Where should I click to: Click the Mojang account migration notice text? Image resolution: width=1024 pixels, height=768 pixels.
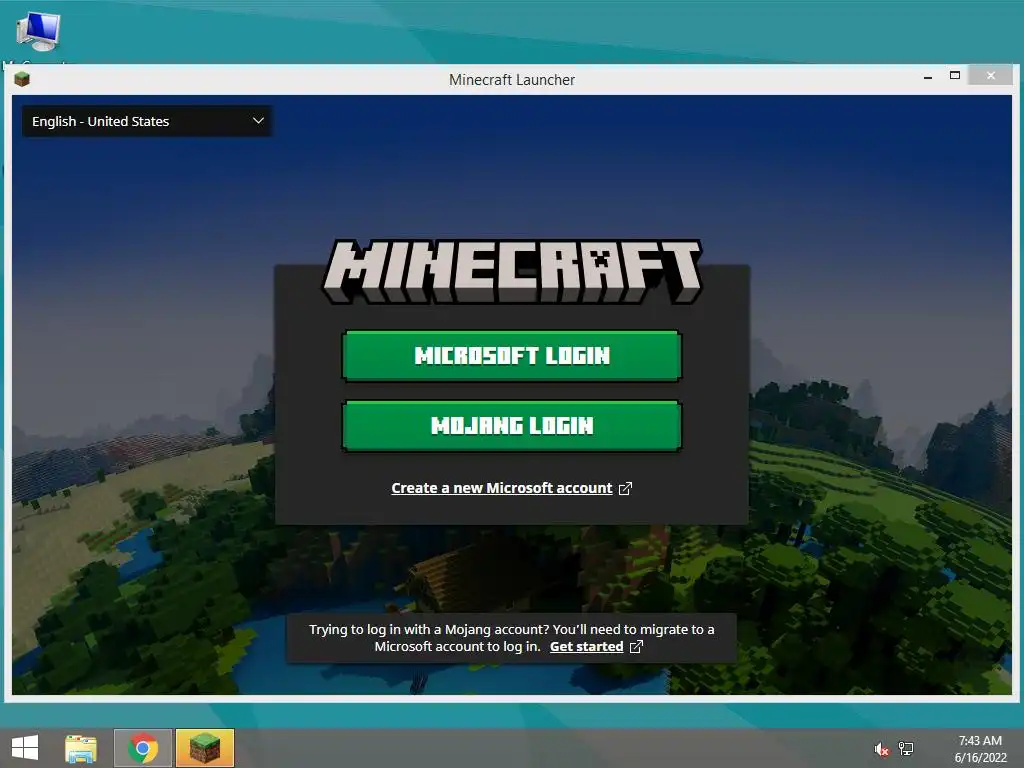click(x=511, y=638)
